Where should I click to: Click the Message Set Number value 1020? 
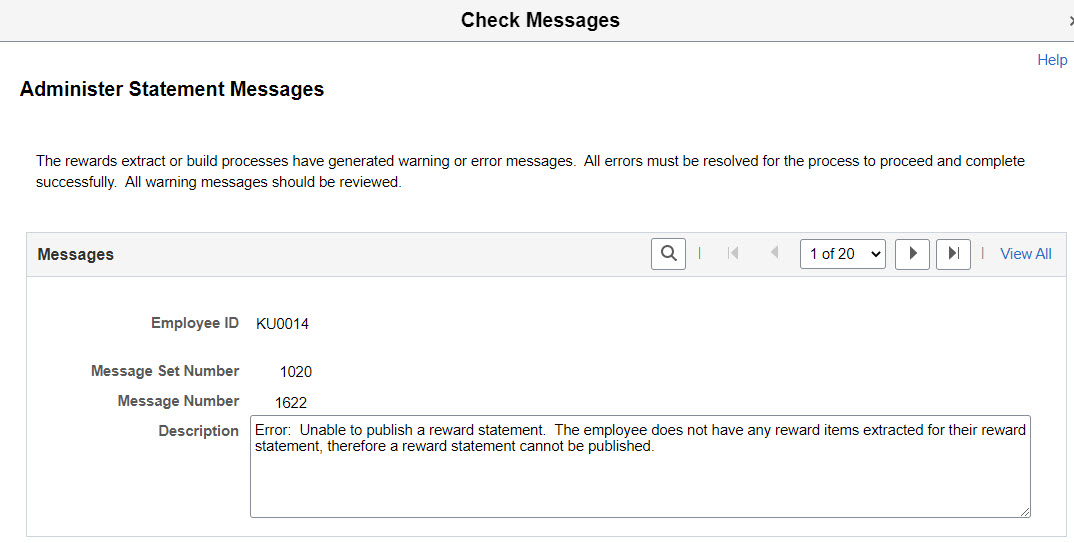pyautogui.click(x=296, y=372)
